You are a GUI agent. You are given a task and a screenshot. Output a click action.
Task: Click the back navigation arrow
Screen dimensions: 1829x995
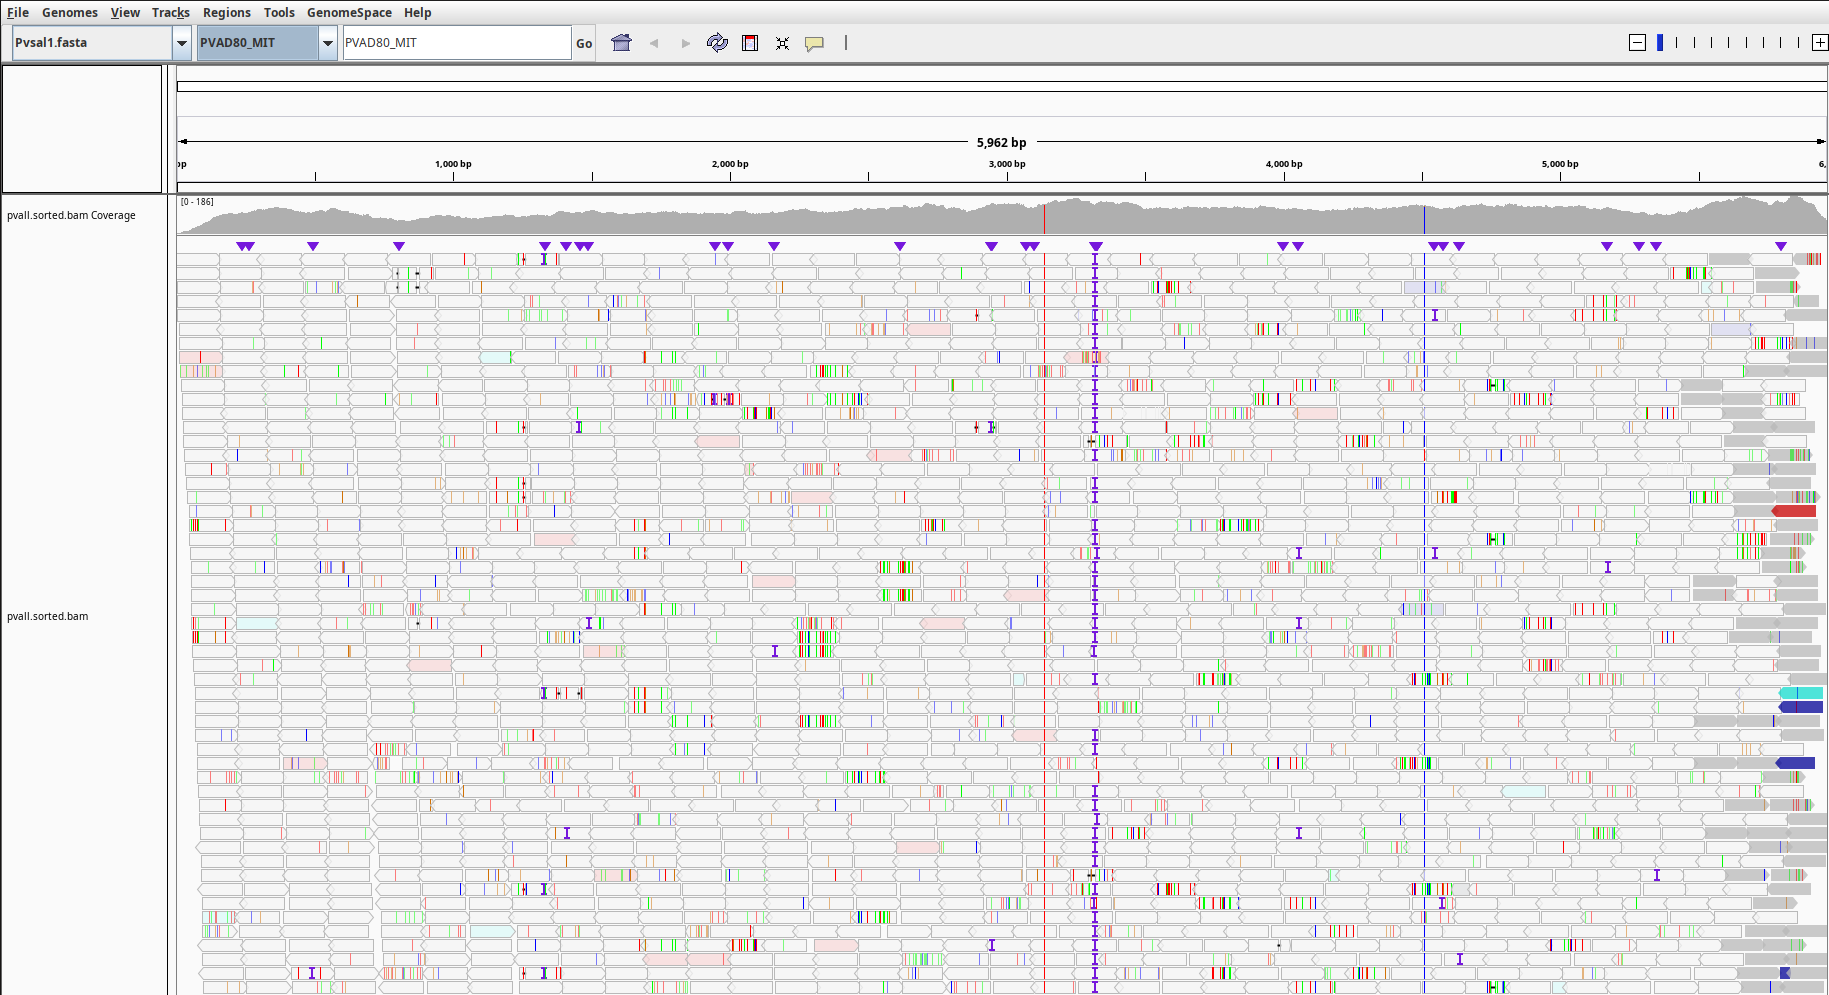[x=654, y=42]
